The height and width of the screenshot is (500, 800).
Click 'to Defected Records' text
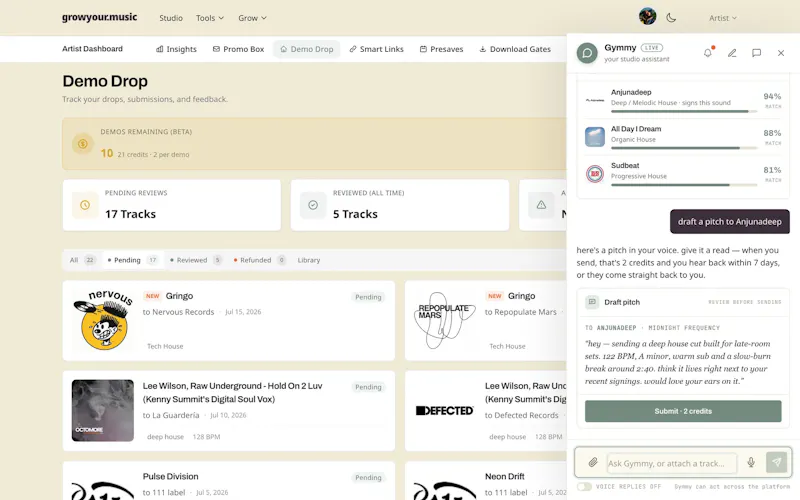[521, 415]
